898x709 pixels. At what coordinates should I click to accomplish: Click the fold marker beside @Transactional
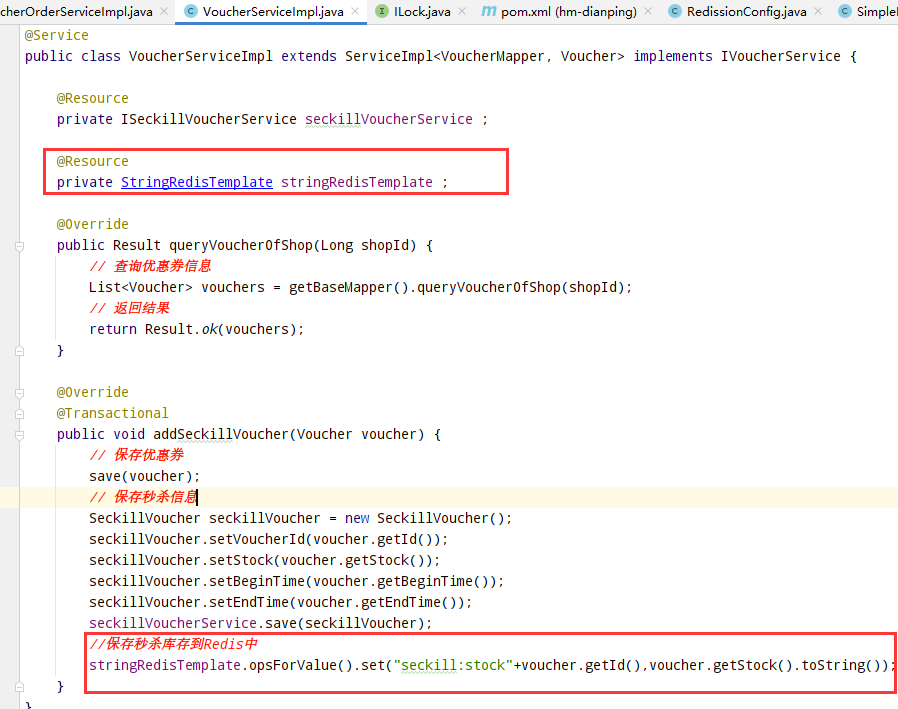tap(19, 413)
